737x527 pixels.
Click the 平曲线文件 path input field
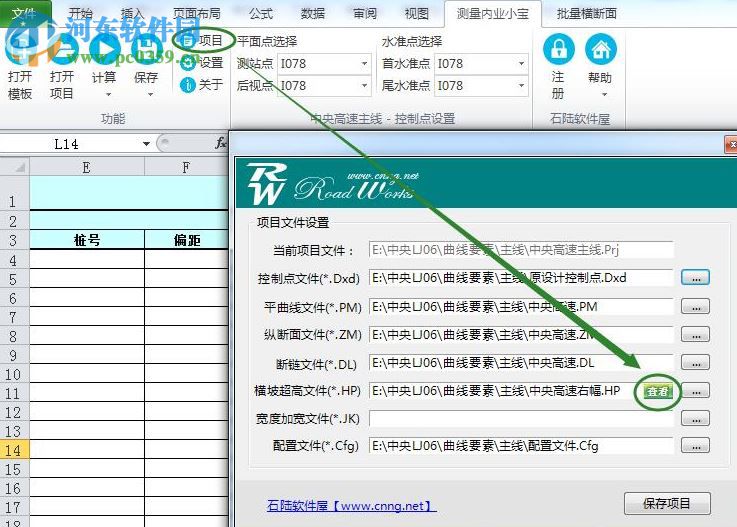[x=521, y=307]
